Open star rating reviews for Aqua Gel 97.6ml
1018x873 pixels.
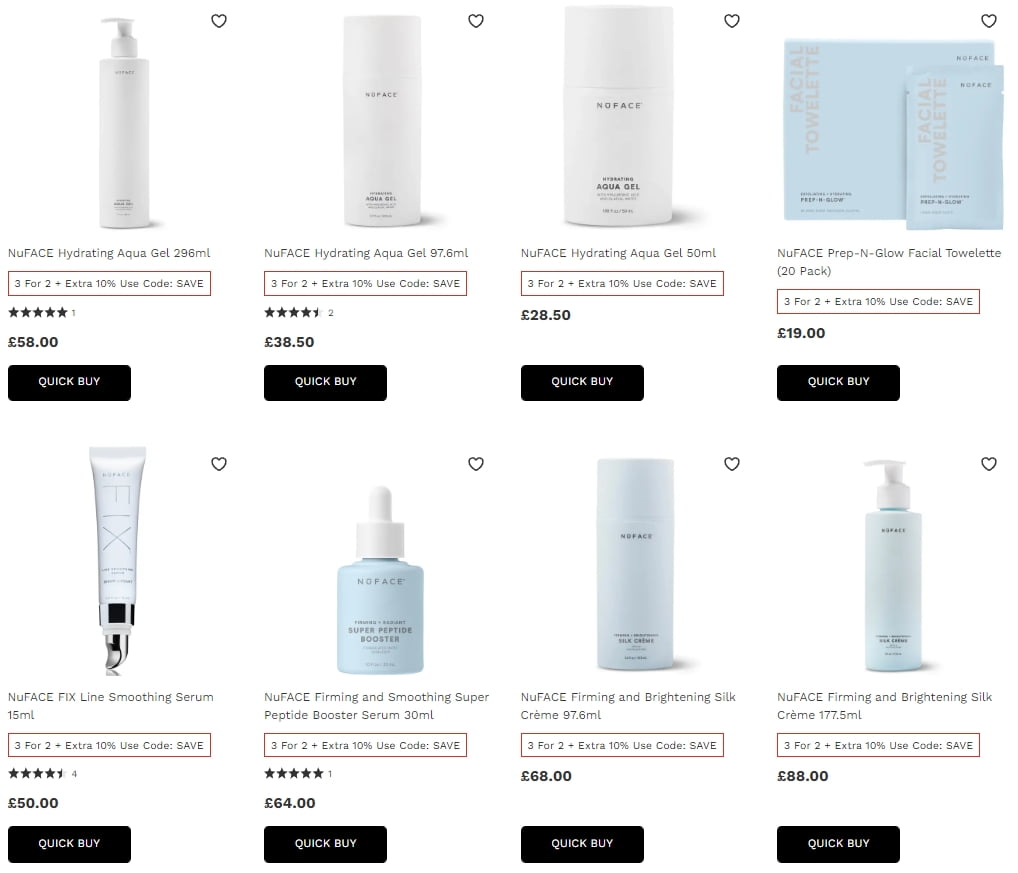(299, 313)
